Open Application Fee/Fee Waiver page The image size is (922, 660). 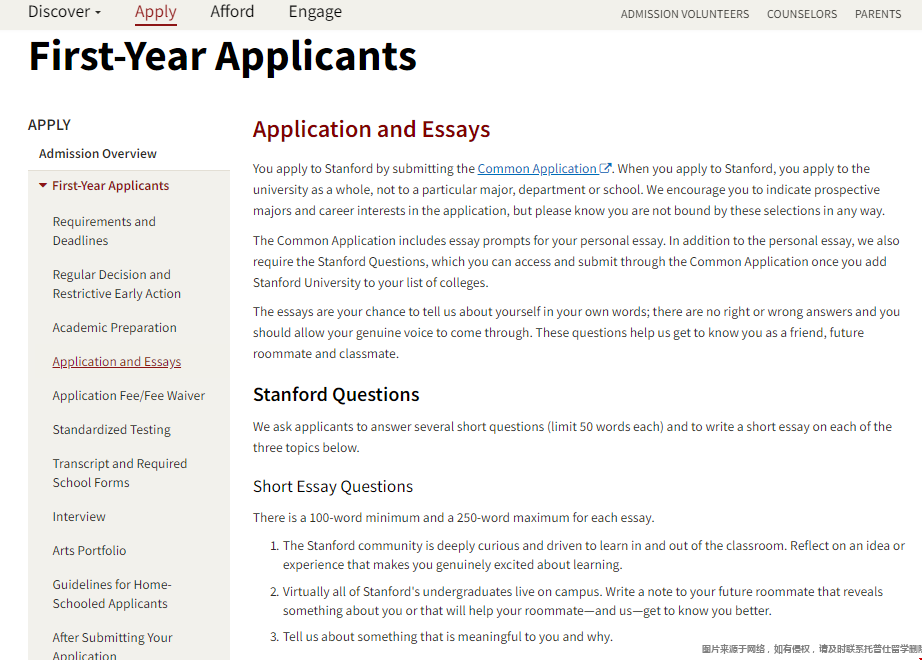[x=128, y=396]
